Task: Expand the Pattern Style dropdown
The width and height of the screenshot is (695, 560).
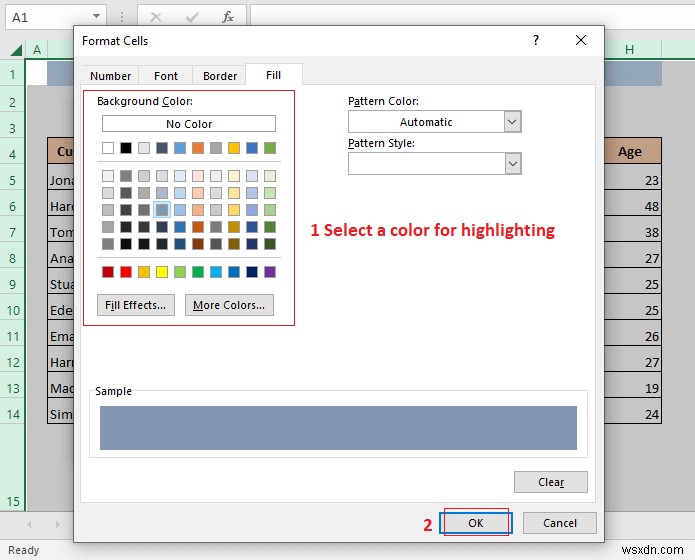Action: 512,163
